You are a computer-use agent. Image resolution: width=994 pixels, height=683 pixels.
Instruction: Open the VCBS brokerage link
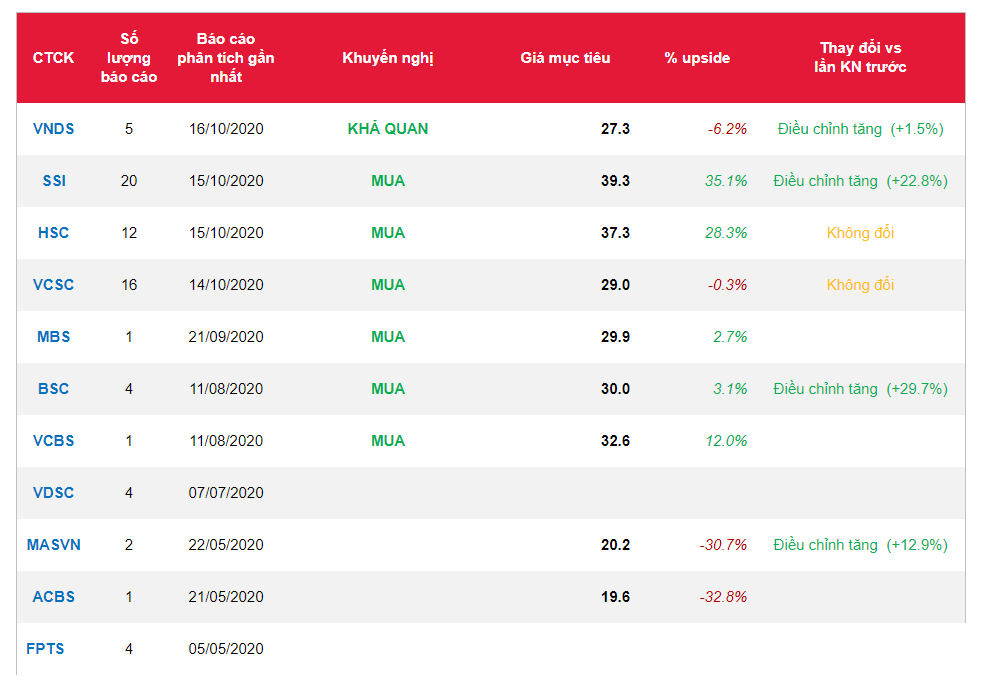point(53,441)
